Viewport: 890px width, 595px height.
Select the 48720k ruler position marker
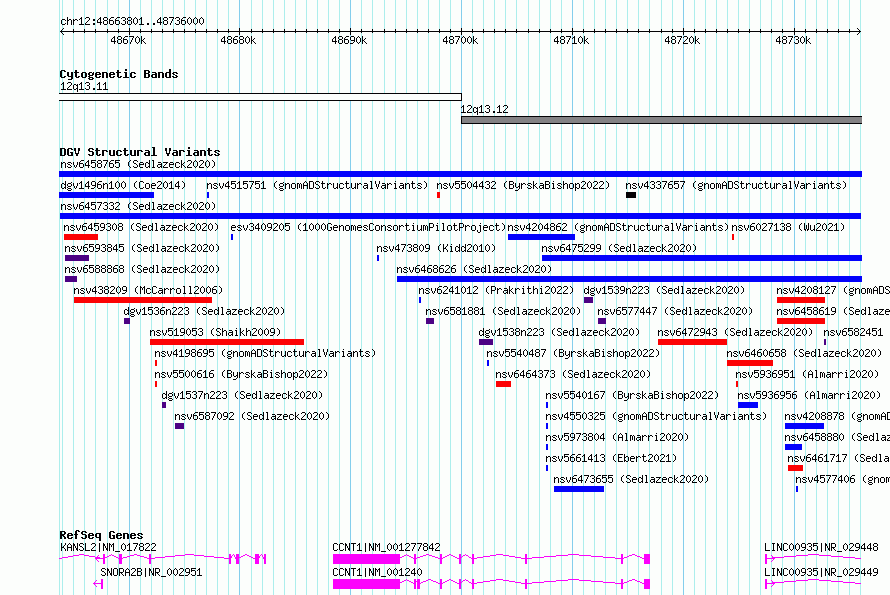coord(682,40)
